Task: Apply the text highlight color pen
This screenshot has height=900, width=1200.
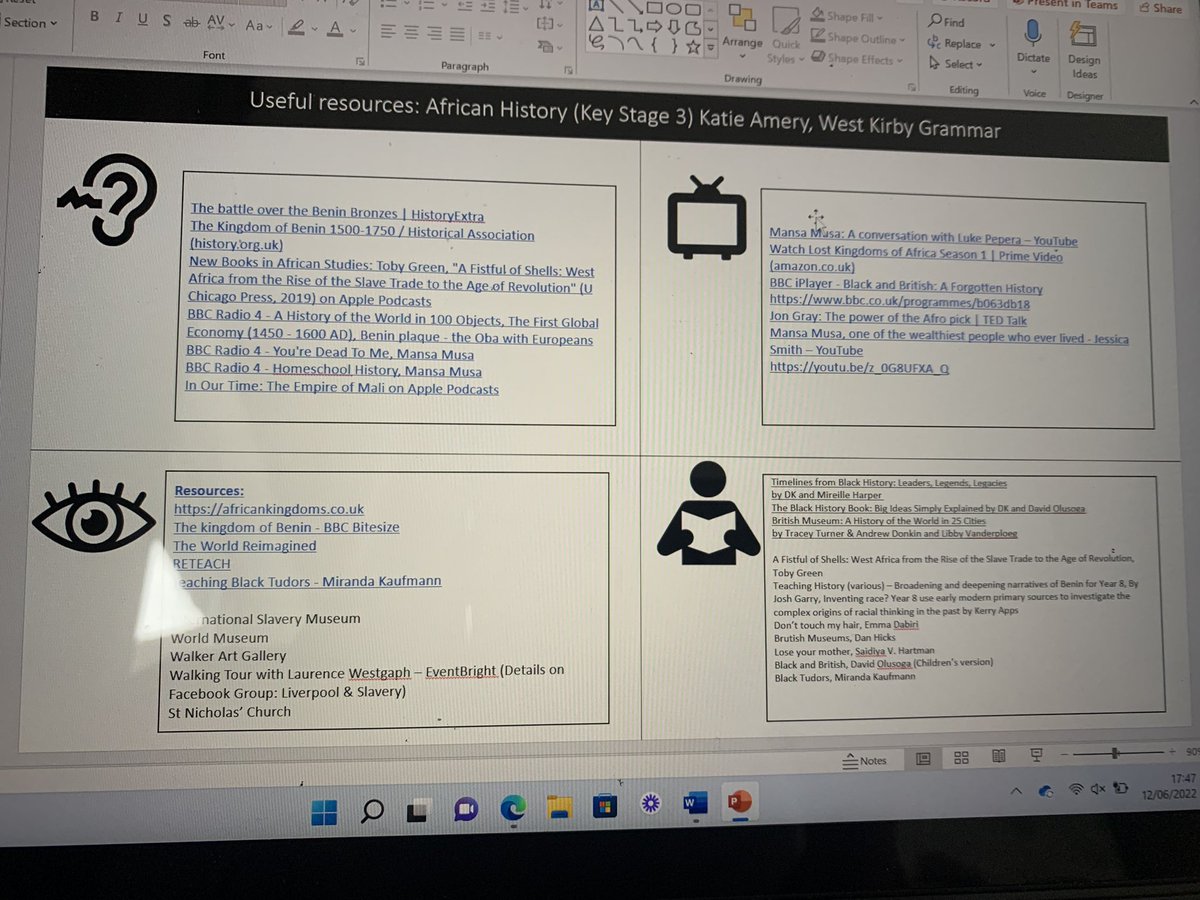Action: tap(296, 28)
